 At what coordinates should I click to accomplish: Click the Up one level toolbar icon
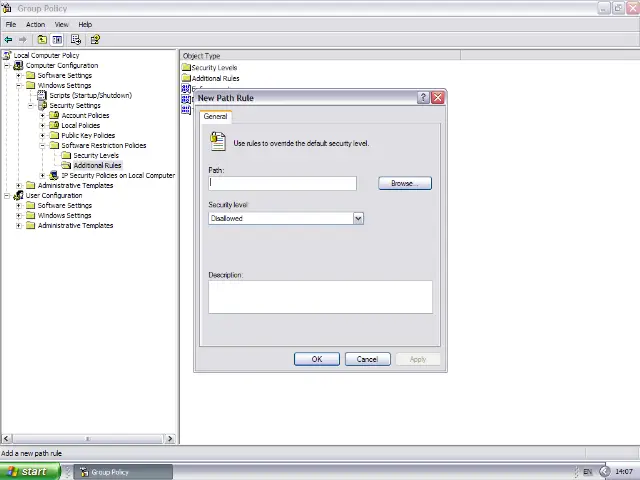point(42,40)
